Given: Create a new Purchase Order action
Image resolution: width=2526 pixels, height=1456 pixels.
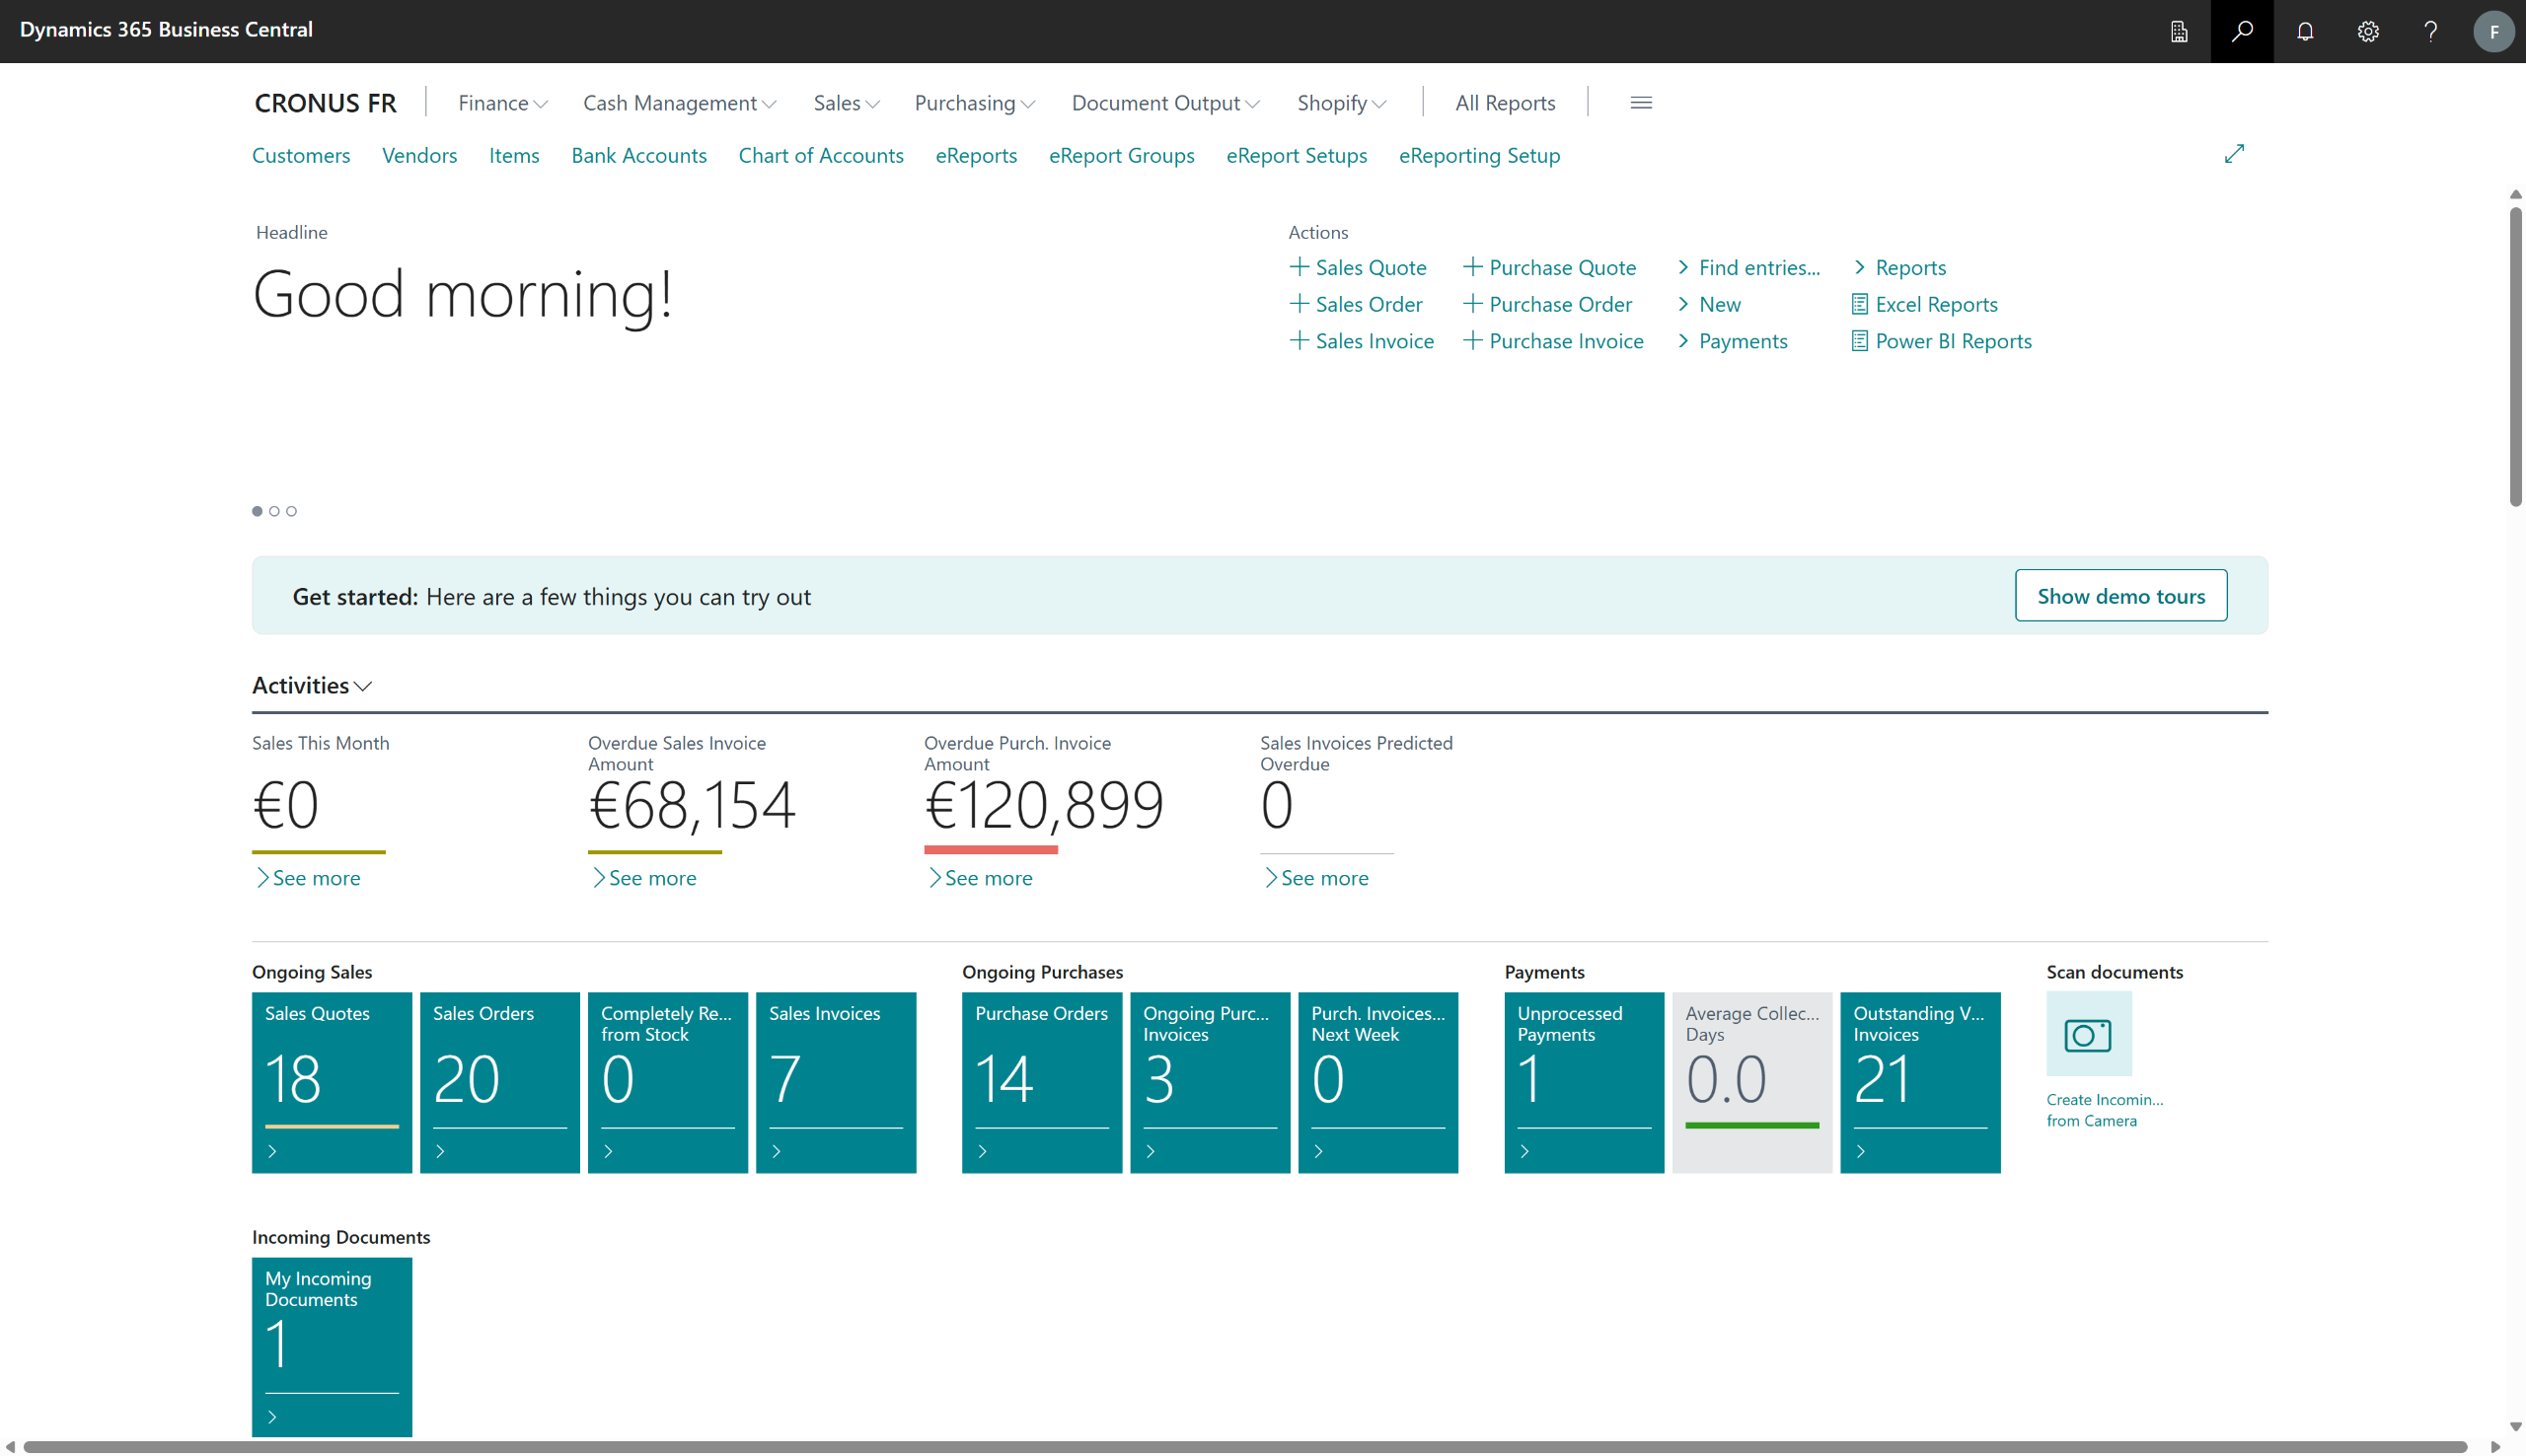Looking at the screenshot, I should point(1547,304).
